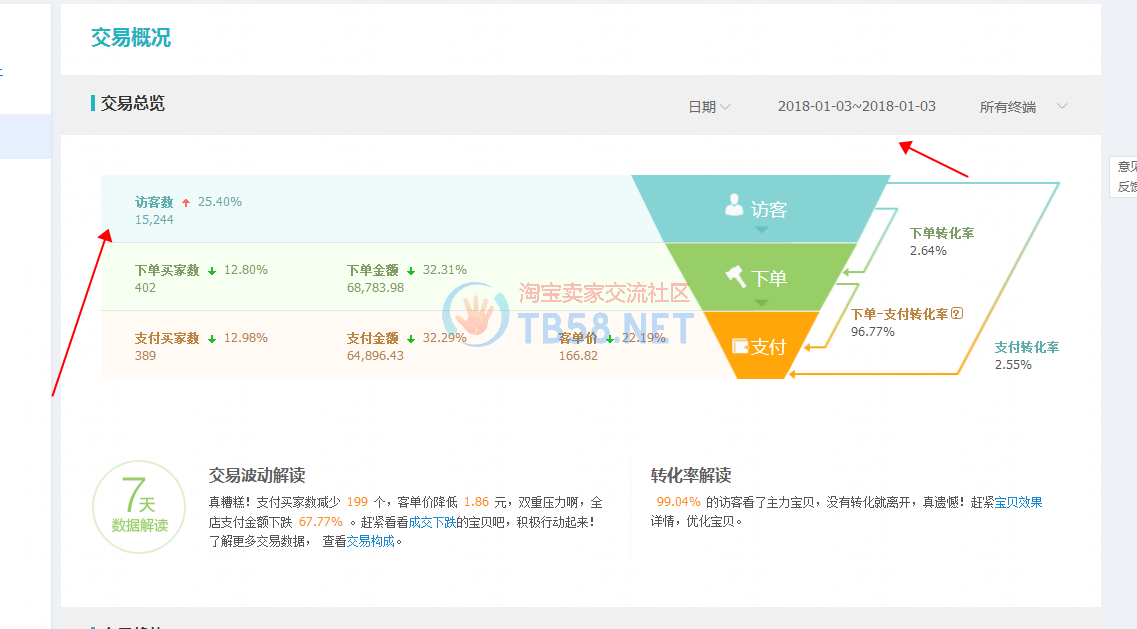Click the visitor person icon in funnel
Screen dimensions: 1137x629
(x=735, y=206)
